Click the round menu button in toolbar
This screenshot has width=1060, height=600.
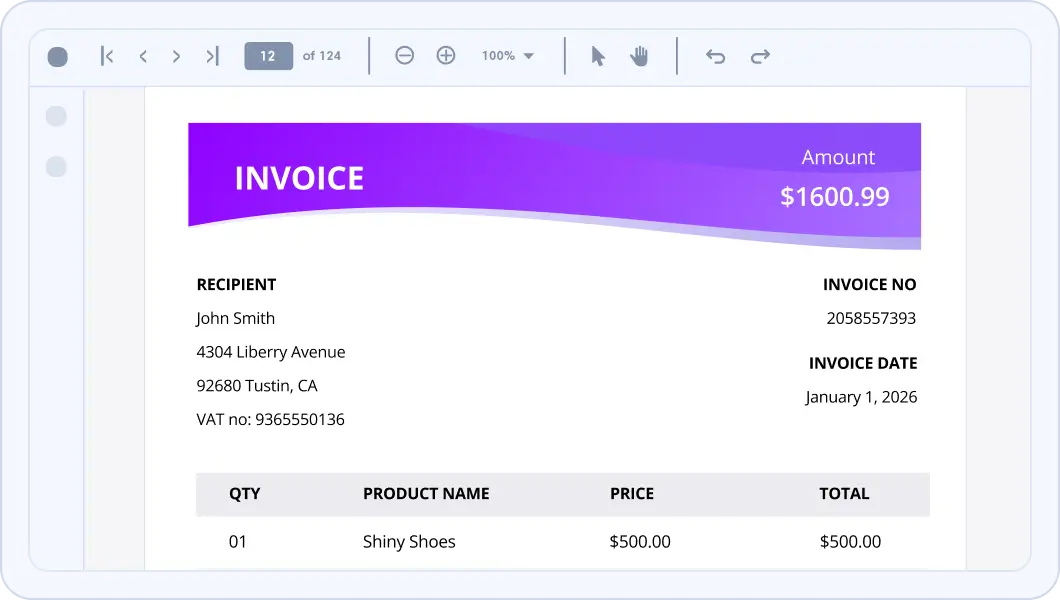(58, 57)
